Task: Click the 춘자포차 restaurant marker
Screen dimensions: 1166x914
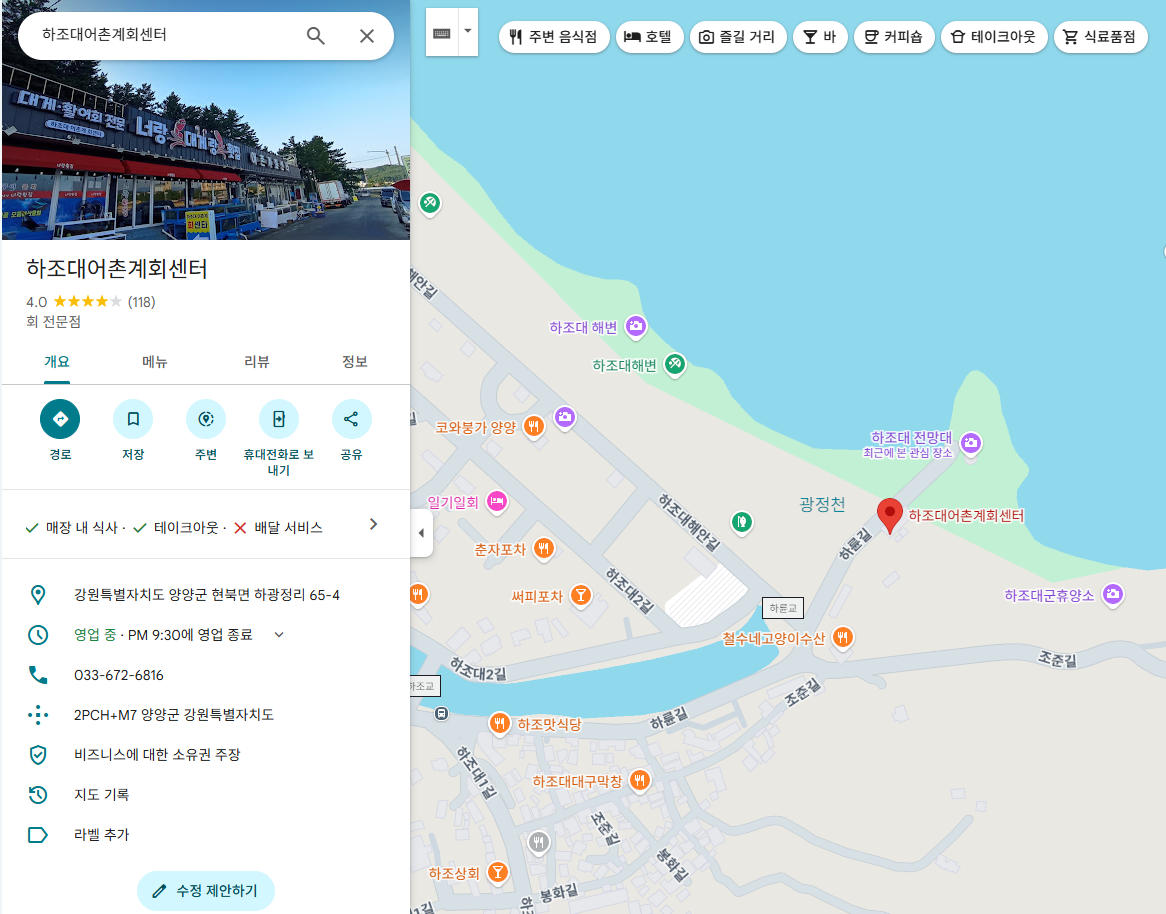Action: pos(544,549)
